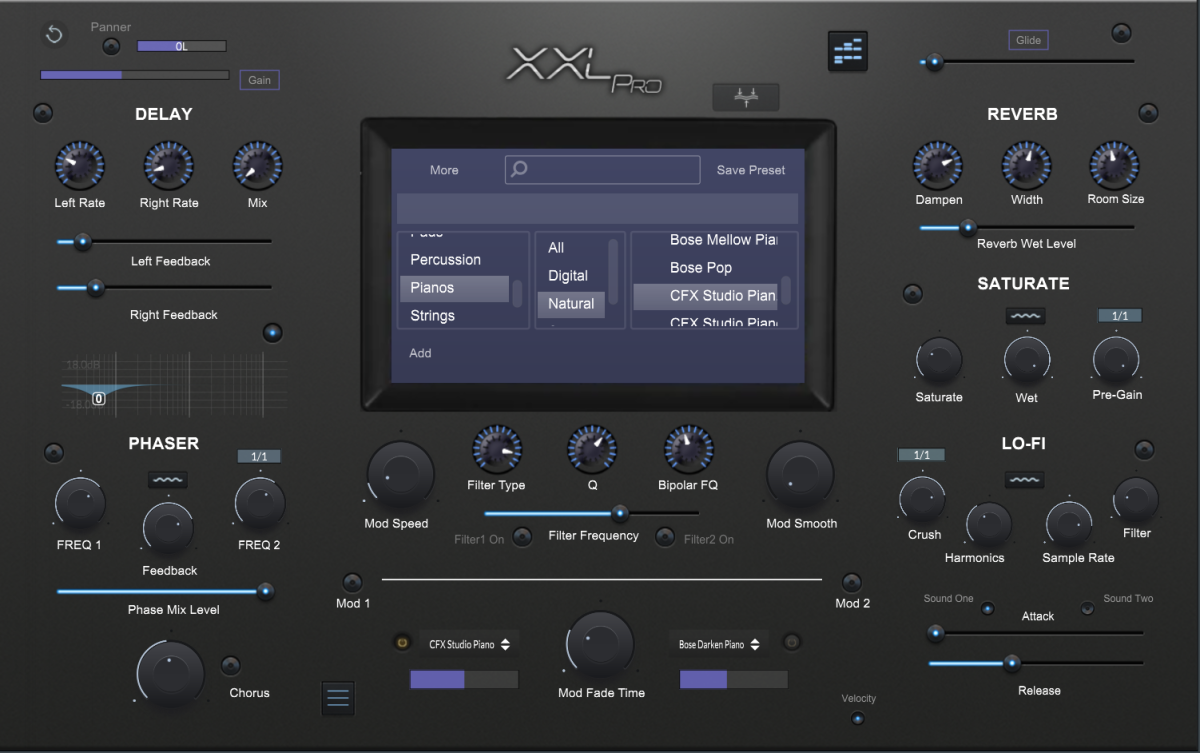Click the tuning fork icon below the logo

(745, 97)
